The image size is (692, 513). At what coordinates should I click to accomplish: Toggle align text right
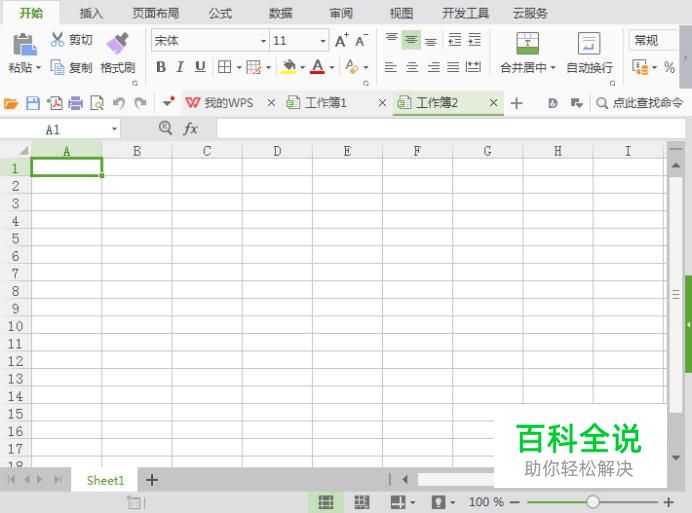pos(433,67)
